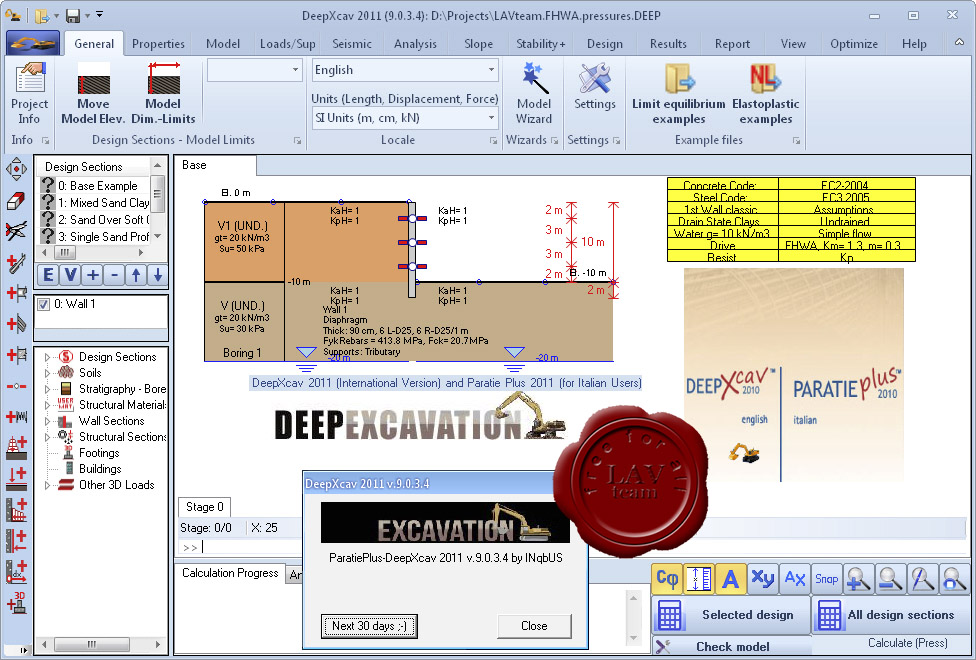976x660 pixels.
Task: Open Model Dim.-Limits settings
Action: [x=163, y=94]
